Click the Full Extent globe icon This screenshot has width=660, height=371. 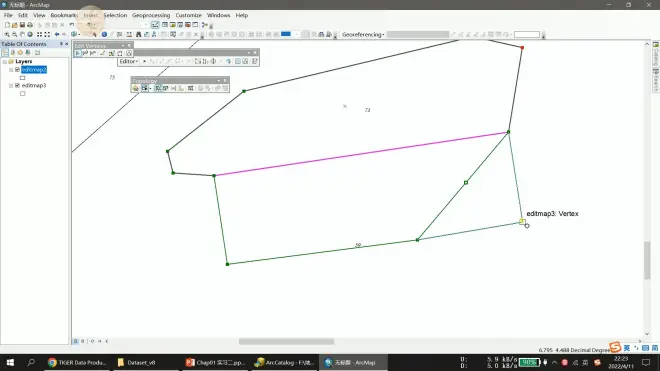coord(30,35)
